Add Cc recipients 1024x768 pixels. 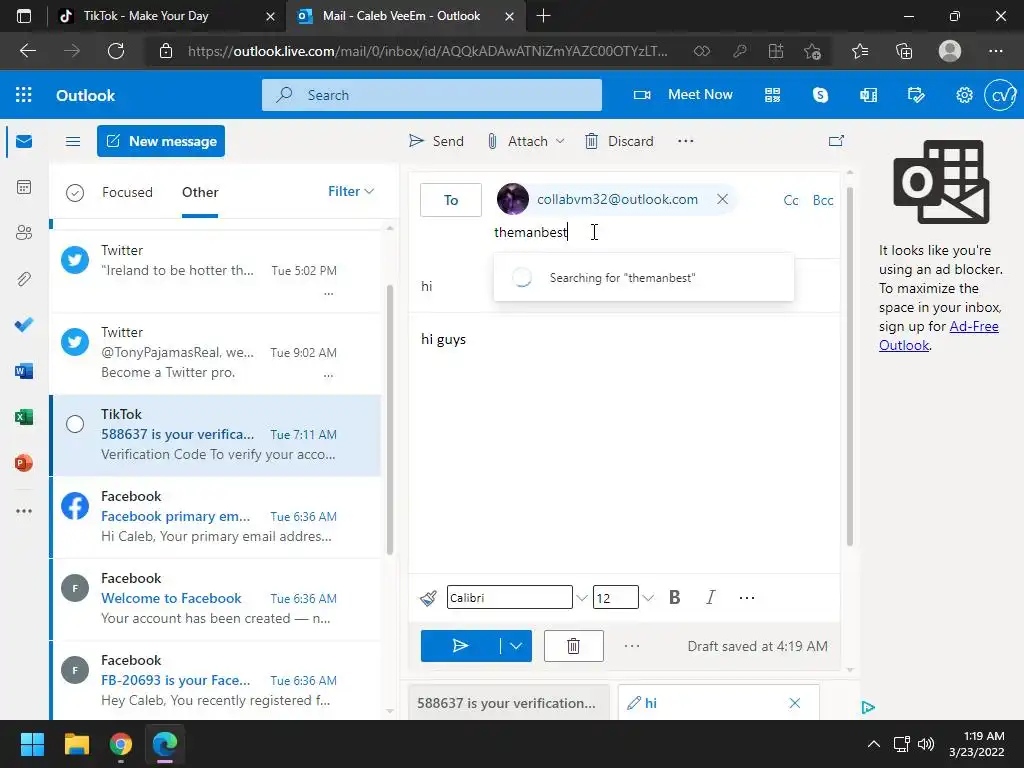[x=791, y=200]
